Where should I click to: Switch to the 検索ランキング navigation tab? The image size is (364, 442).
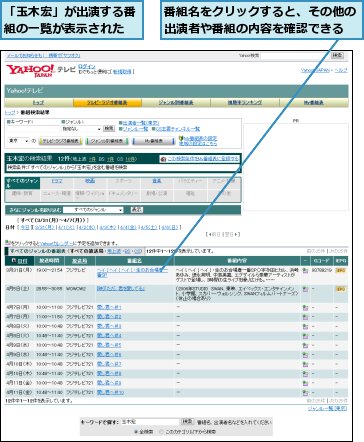click(x=245, y=103)
